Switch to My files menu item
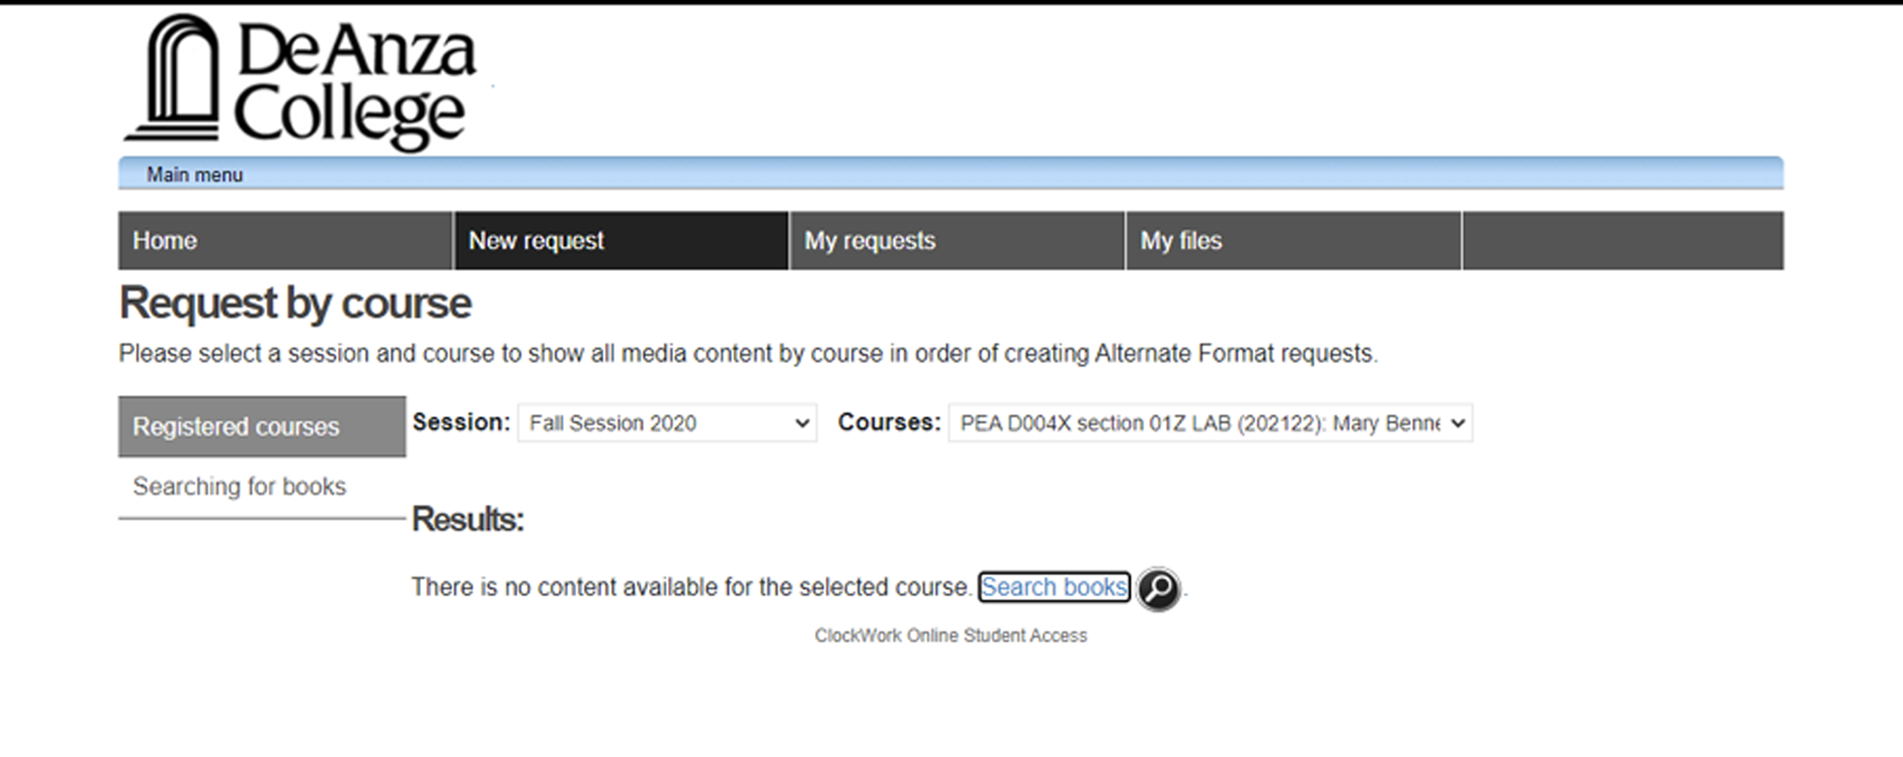Viewport: 1903px width, 757px height. [1292, 241]
